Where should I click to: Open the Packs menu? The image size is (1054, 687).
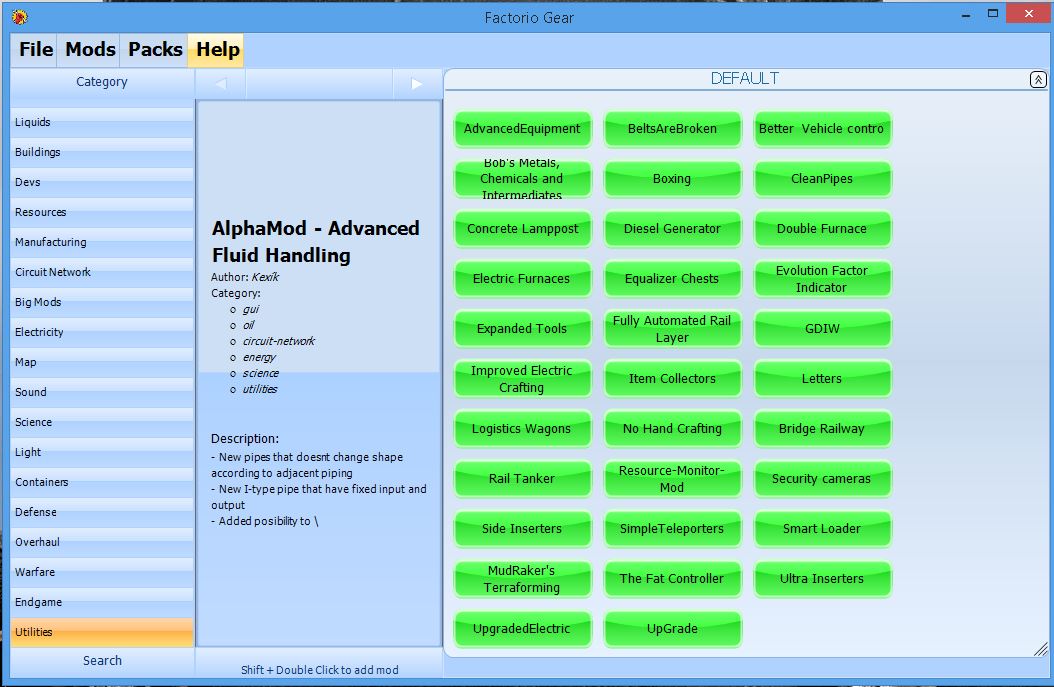click(x=155, y=50)
